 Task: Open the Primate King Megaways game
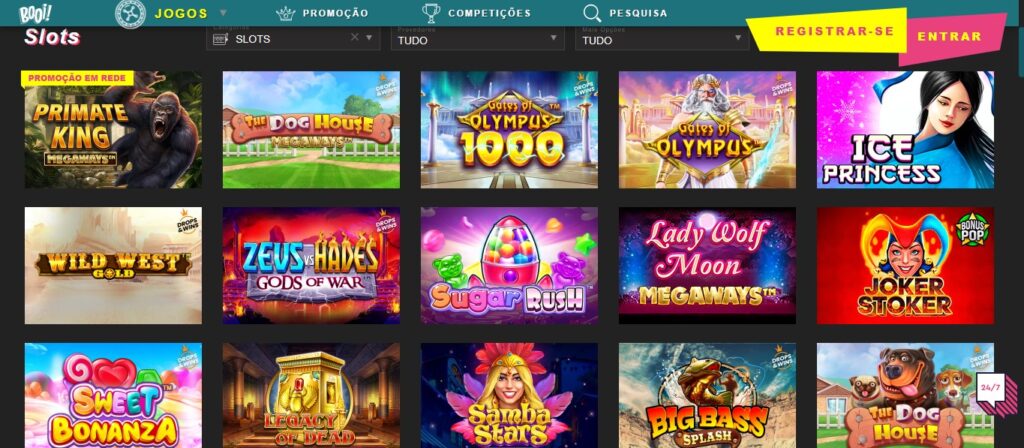[x=114, y=130]
